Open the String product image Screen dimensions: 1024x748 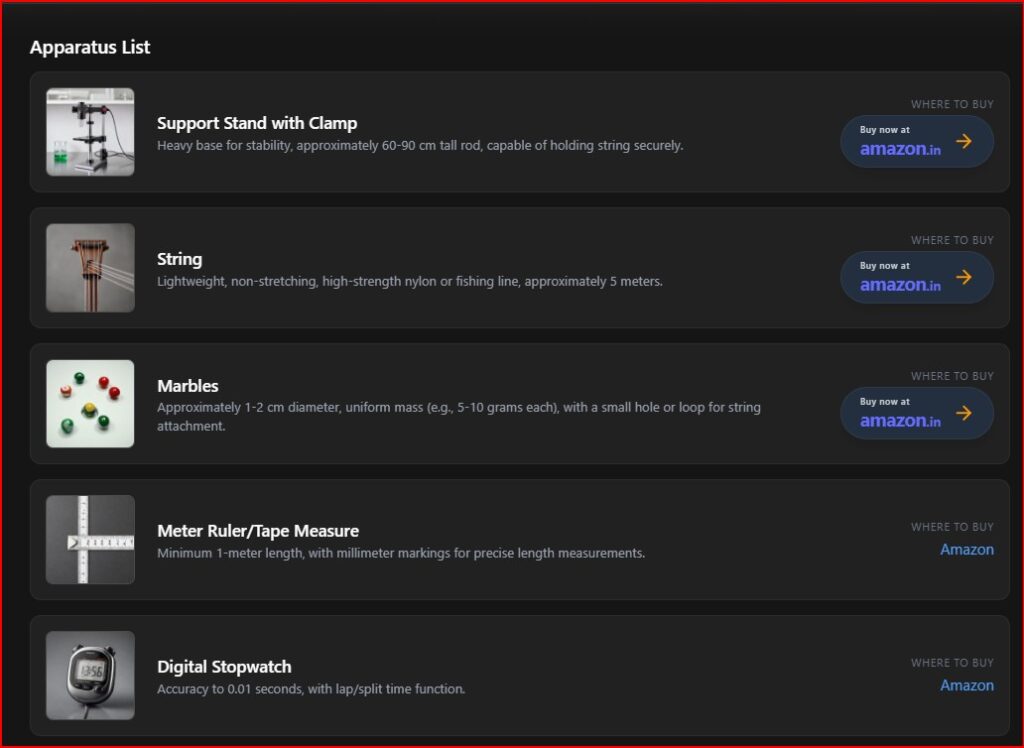coord(90,268)
